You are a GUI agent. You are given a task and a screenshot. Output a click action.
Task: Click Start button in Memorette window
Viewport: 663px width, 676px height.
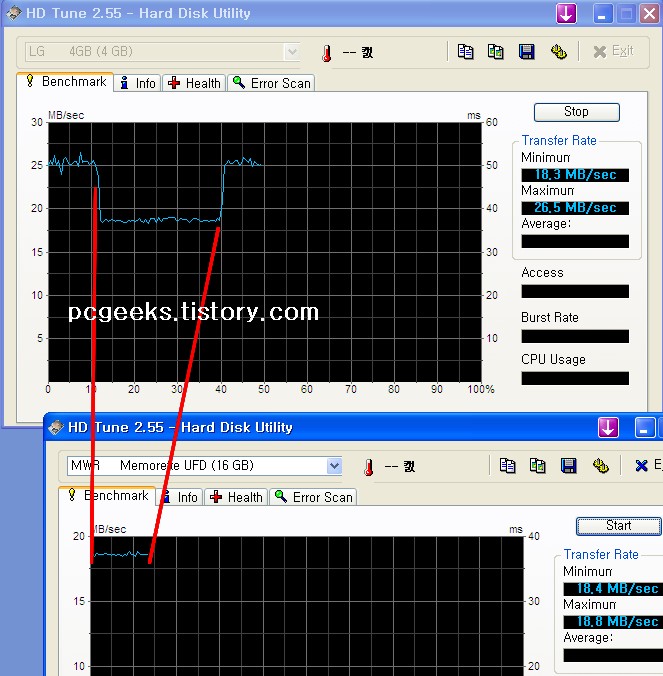coord(619,526)
